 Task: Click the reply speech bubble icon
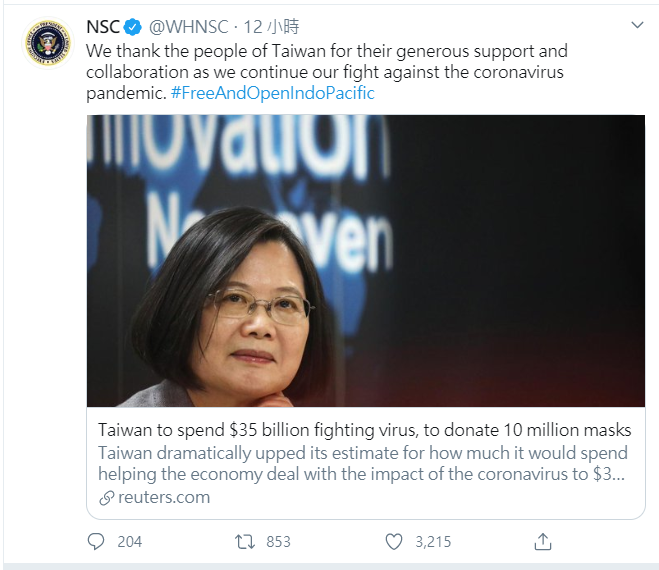click(96, 541)
